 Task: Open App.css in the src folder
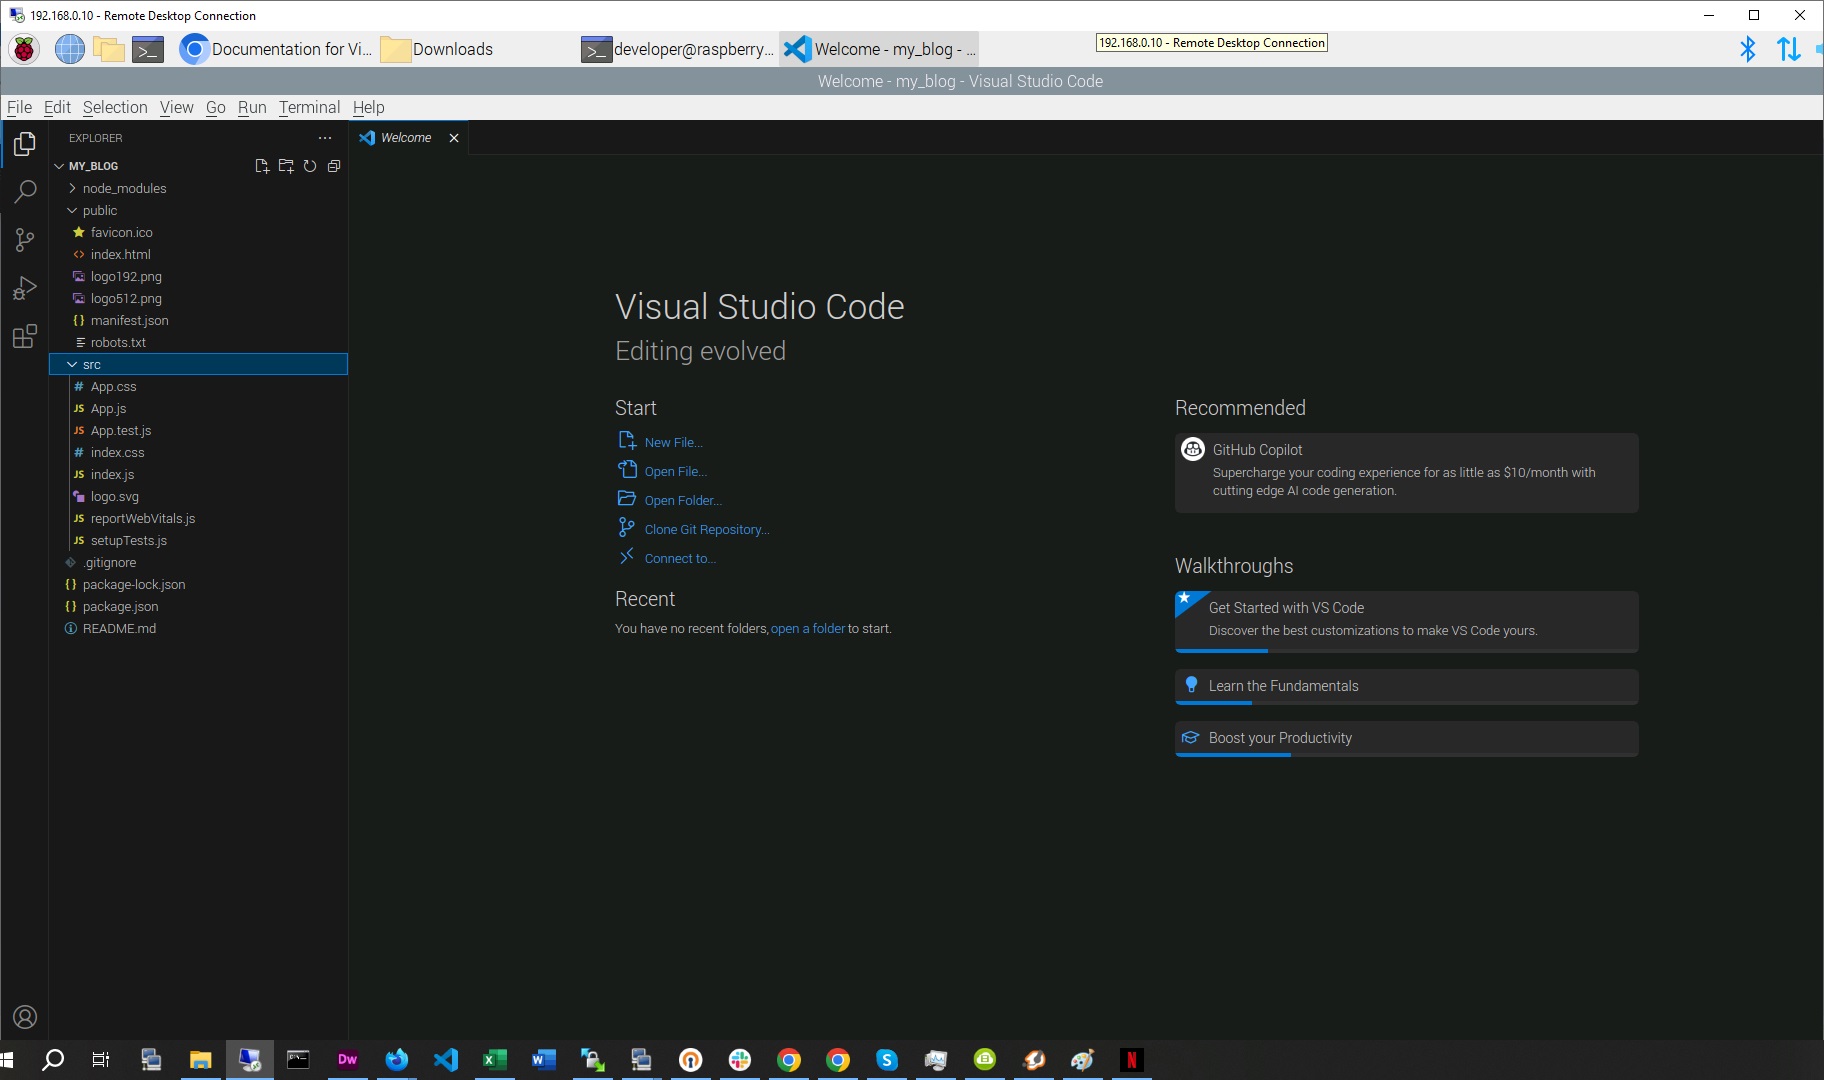point(198,386)
